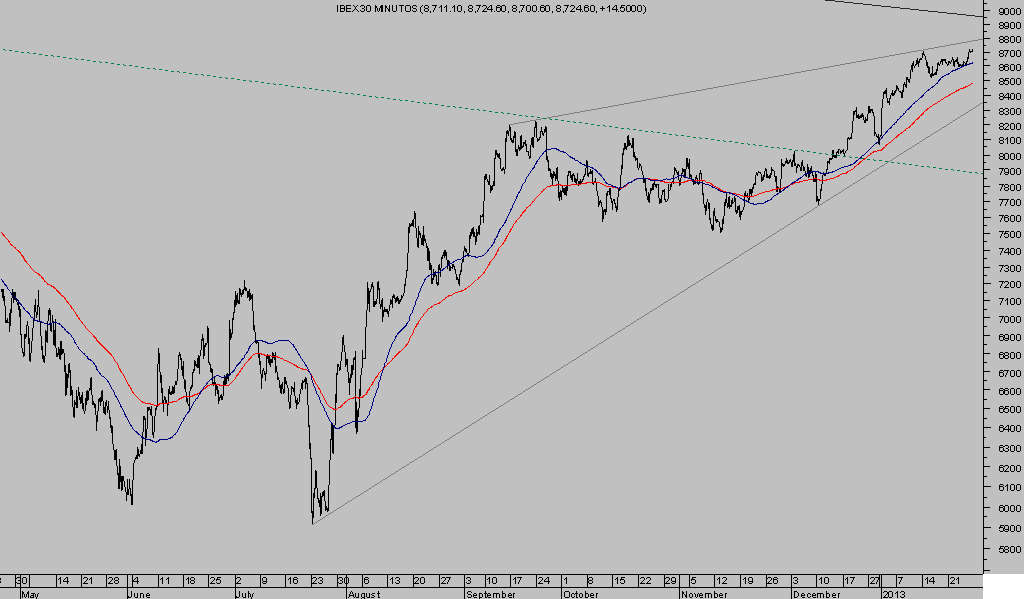Click the early-June price low near 6000

[x=131, y=502]
